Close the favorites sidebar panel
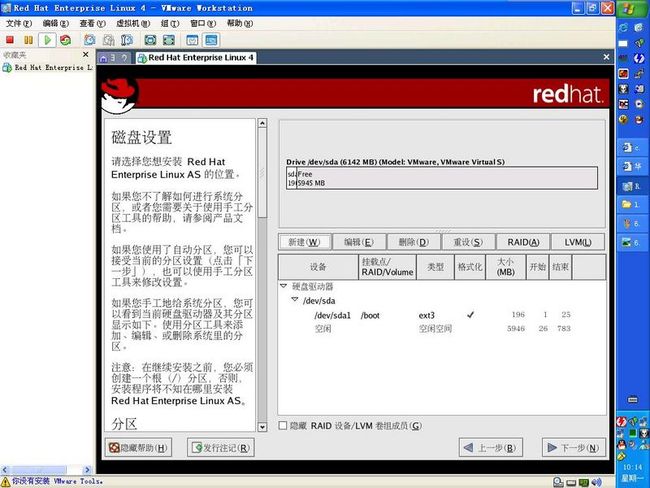The height and width of the screenshot is (488, 650). pos(85,54)
